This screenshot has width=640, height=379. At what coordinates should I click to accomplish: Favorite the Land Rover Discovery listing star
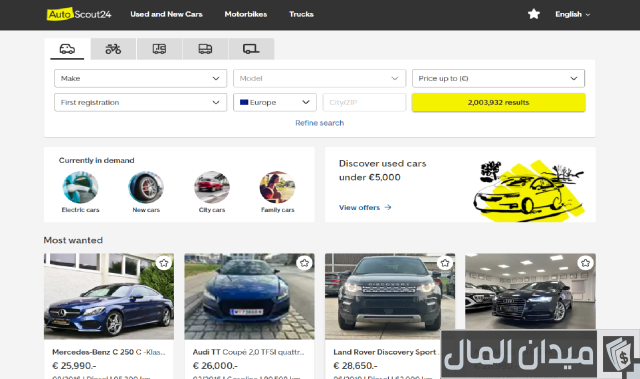[x=445, y=263]
